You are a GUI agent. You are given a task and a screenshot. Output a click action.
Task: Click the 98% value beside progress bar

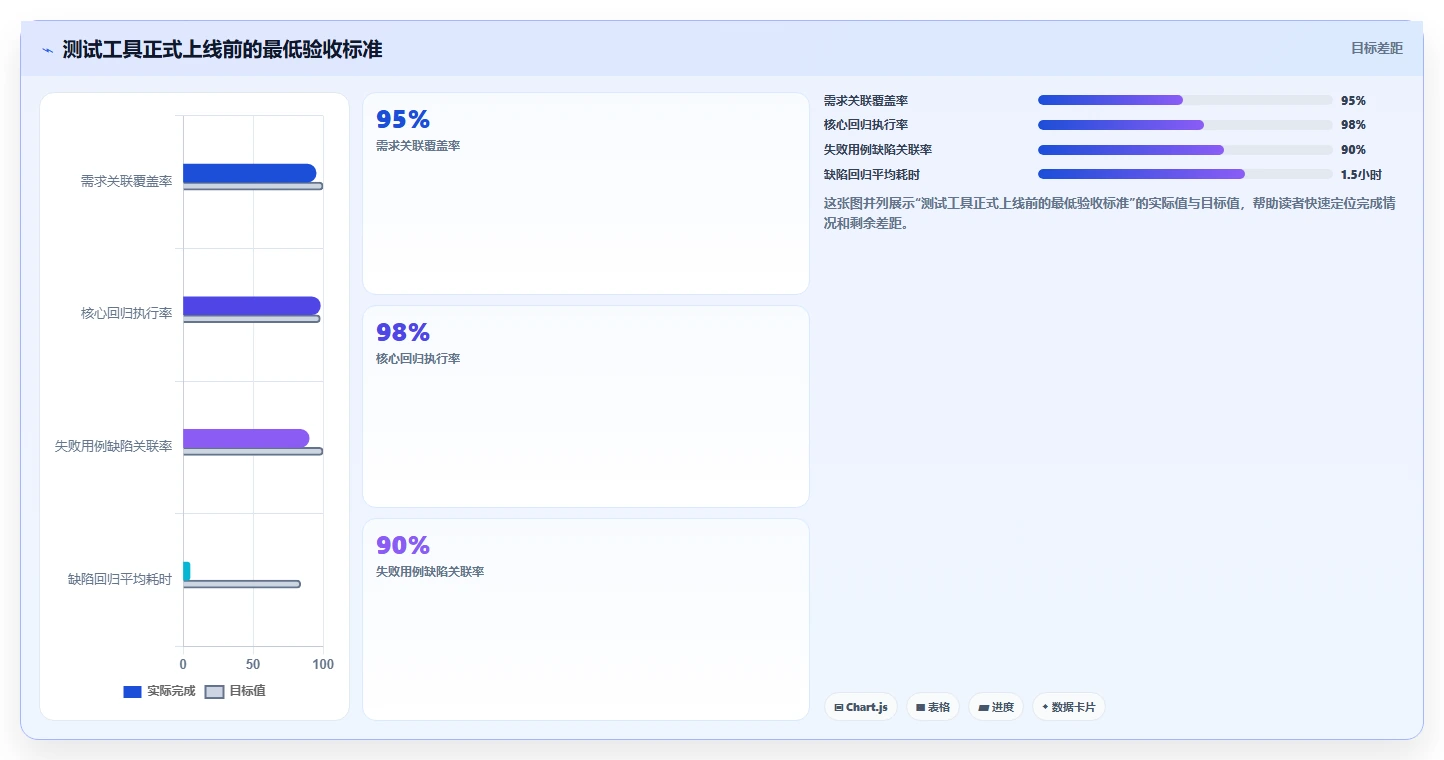pos(1353,125)
